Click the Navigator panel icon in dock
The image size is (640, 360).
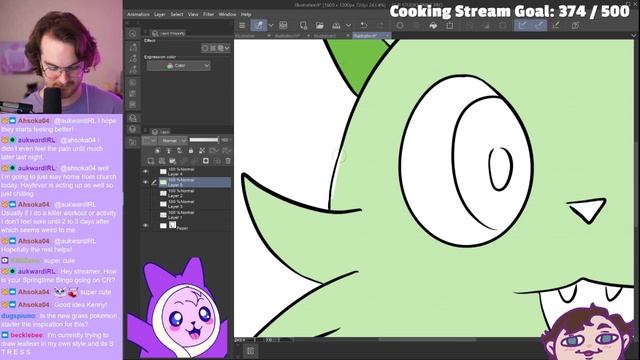point(133,129)
